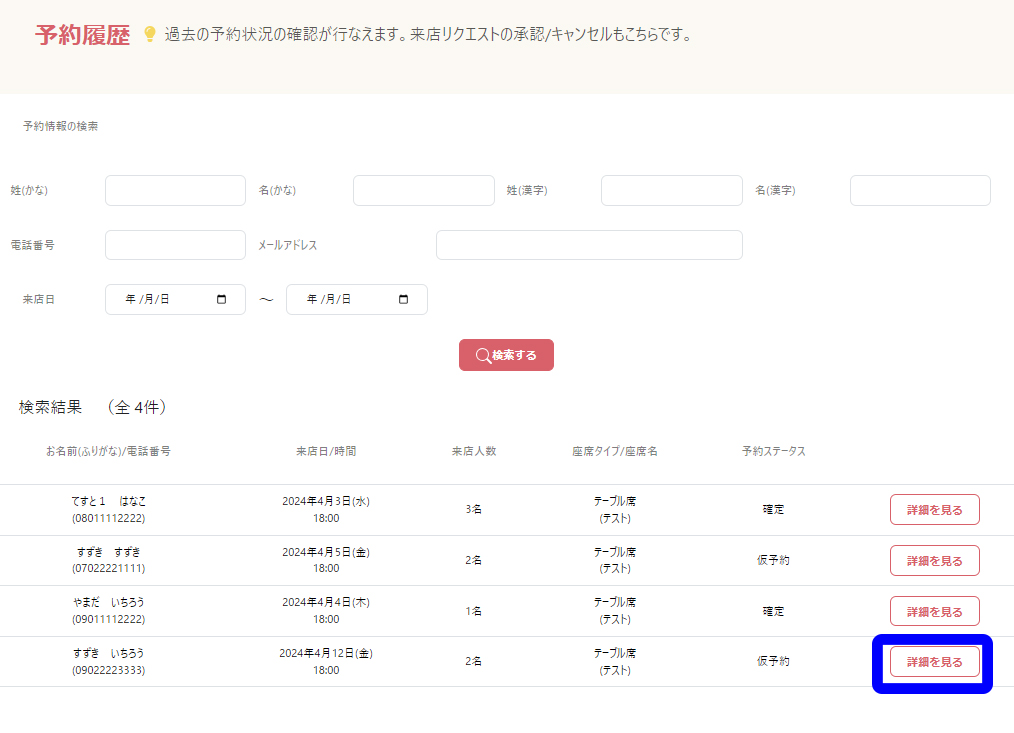This screenshot has width=1014, height=733.
Task: Open calendar picker in start 来店日 field
Action: tap(222, 299)
